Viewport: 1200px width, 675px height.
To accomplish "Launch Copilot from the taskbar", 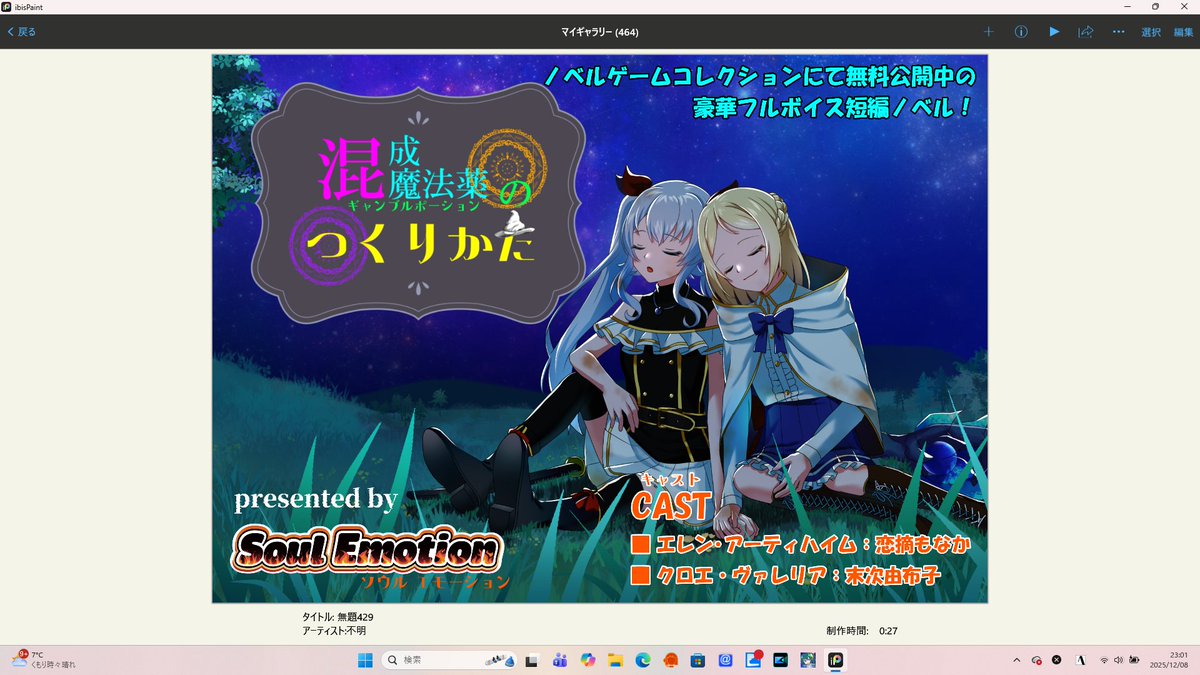I will coord(589,660).
